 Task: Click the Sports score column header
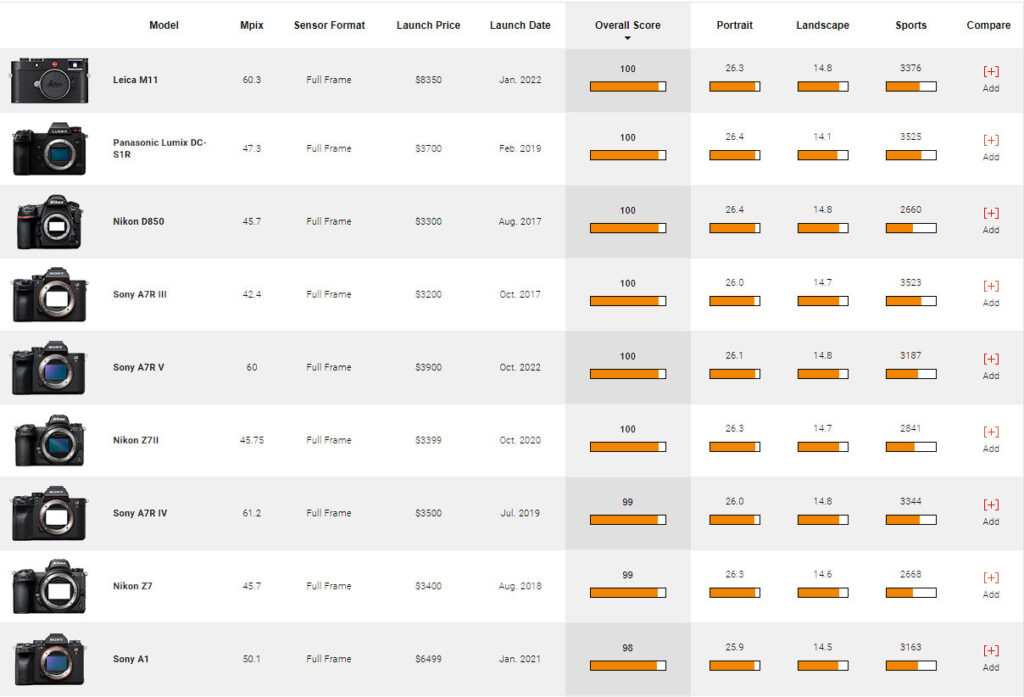[x=911, y=25]
